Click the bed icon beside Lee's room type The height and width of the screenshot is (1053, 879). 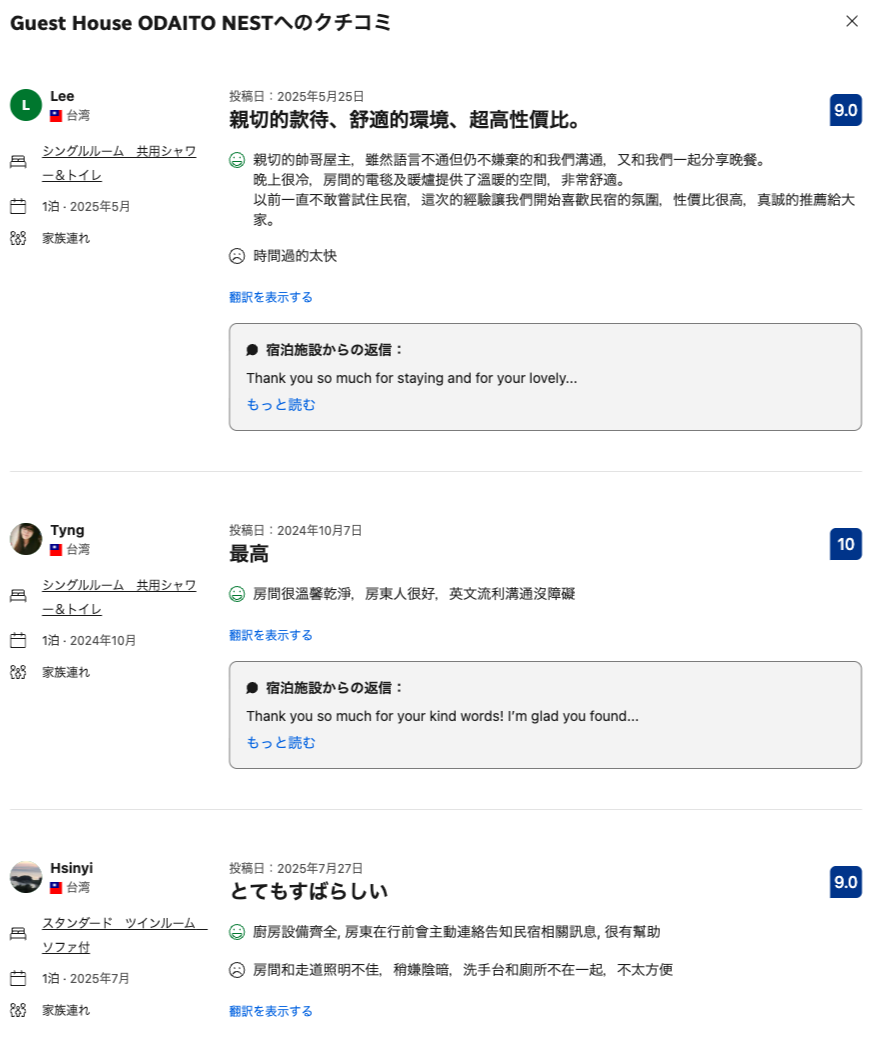coord(18,162)
